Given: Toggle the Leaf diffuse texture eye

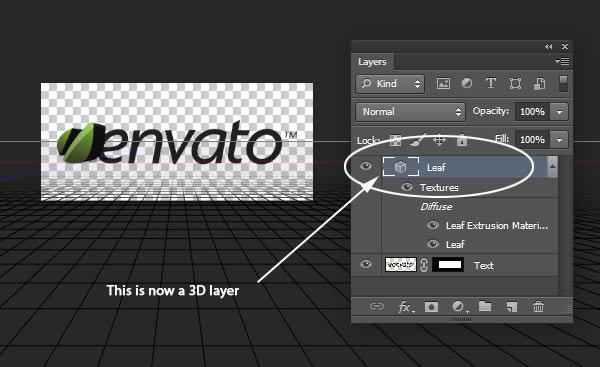Looking at the screenshot, I should coord(433,244).
